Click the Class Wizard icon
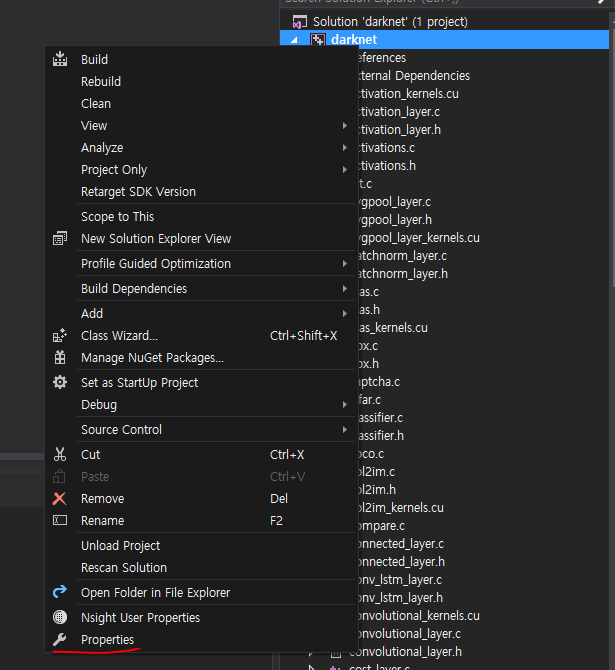615x670 pixels. (60, 335)
